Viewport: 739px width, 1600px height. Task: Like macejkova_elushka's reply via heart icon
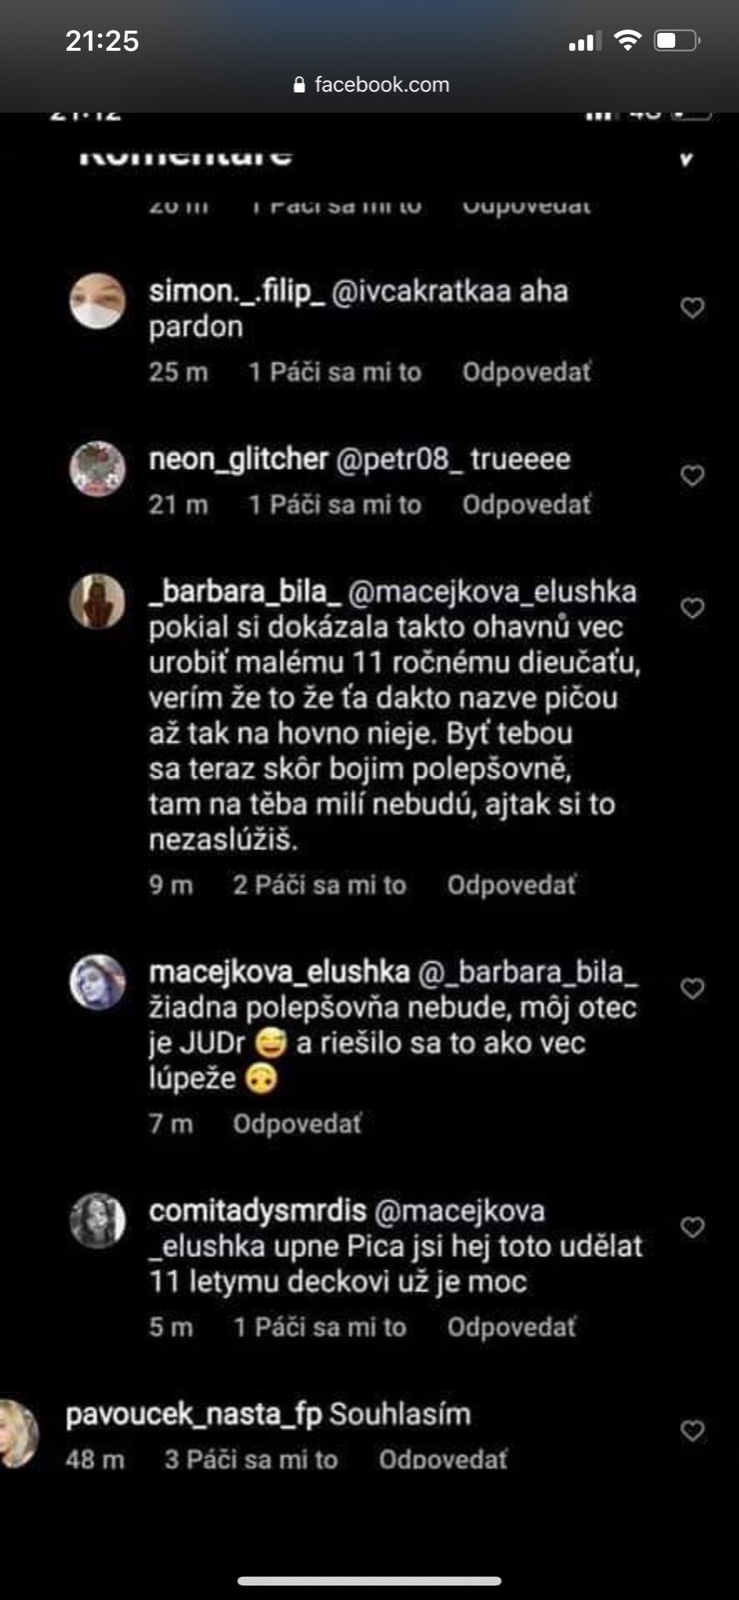692,989
